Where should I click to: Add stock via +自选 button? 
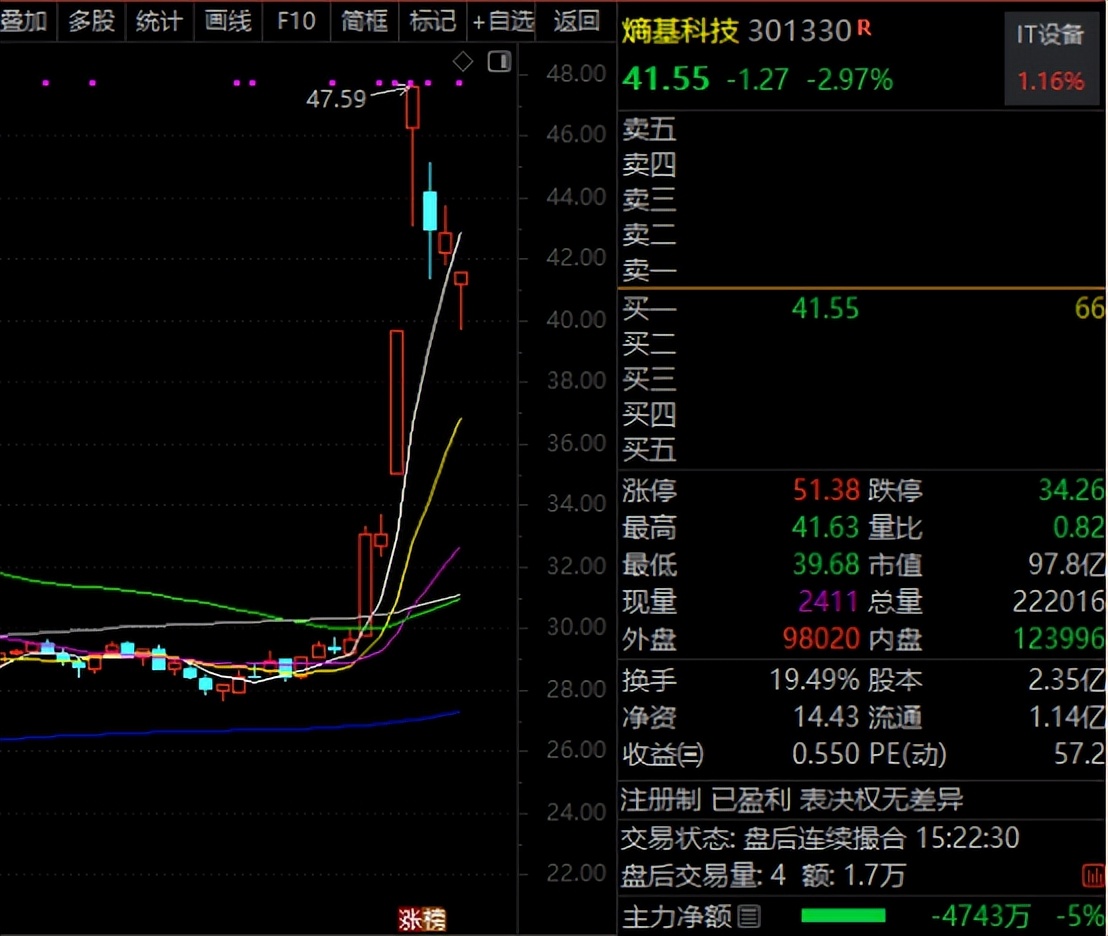(503, 20)
